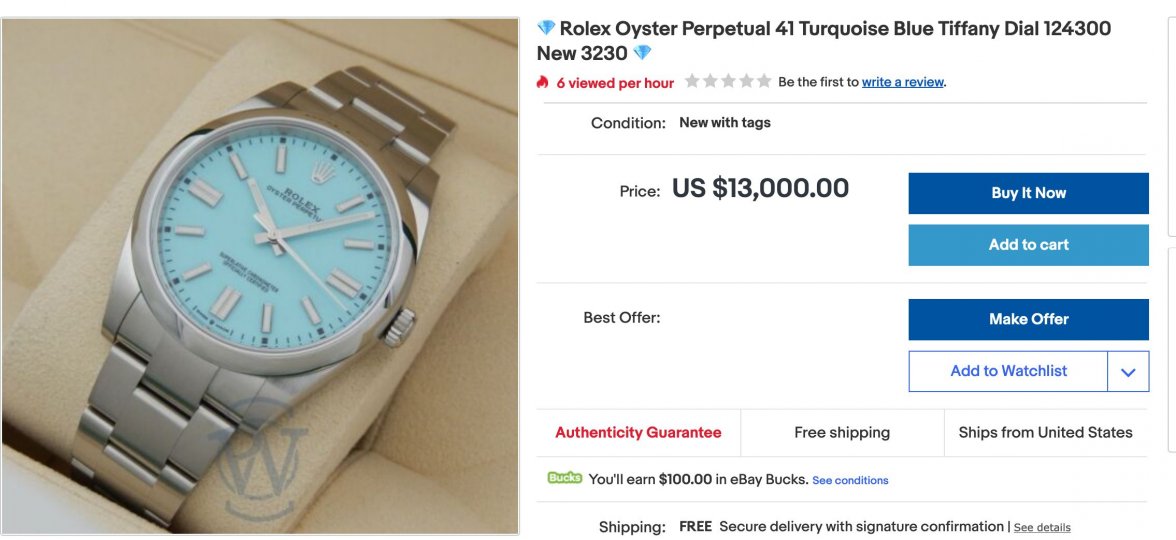This screenshot has width=1176, height=540.
Task: Click the Make Offer button
Action: 1028,319
